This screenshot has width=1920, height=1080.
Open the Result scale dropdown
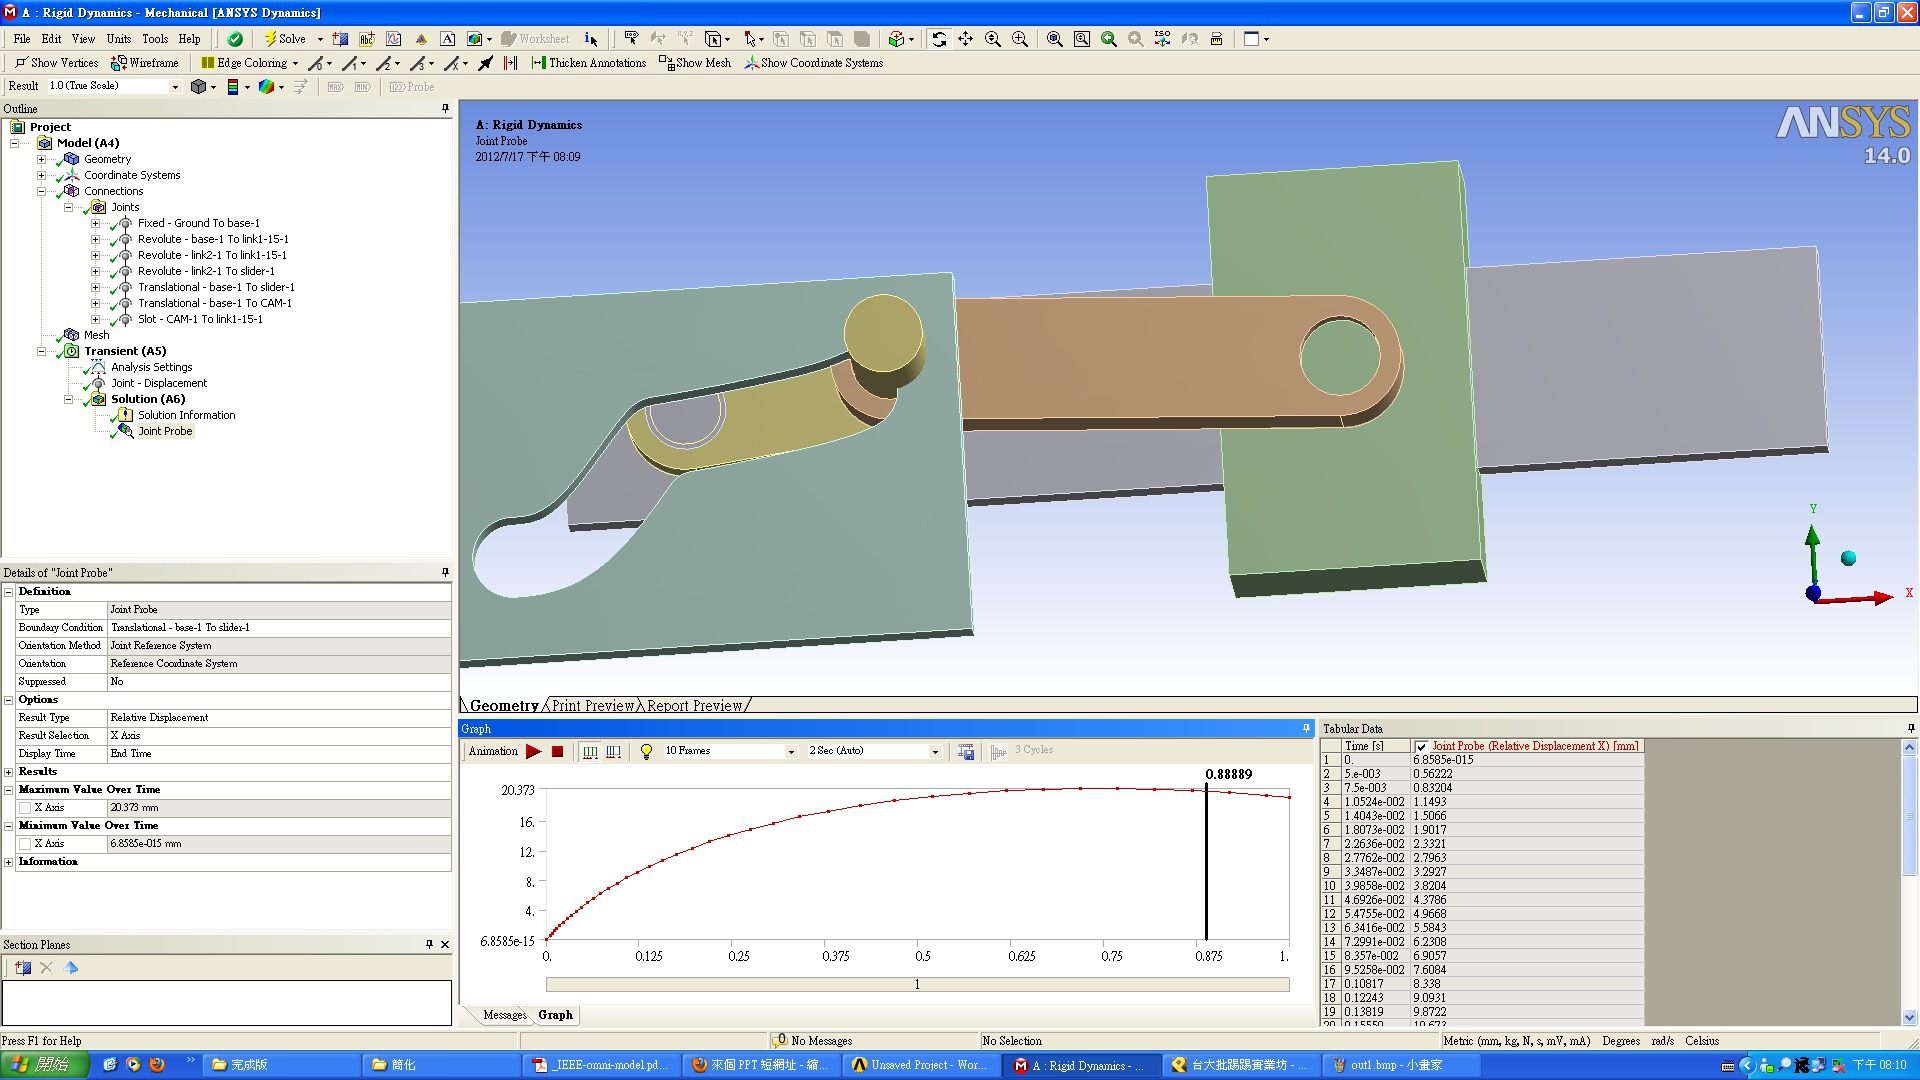click(x=175, y=87)
